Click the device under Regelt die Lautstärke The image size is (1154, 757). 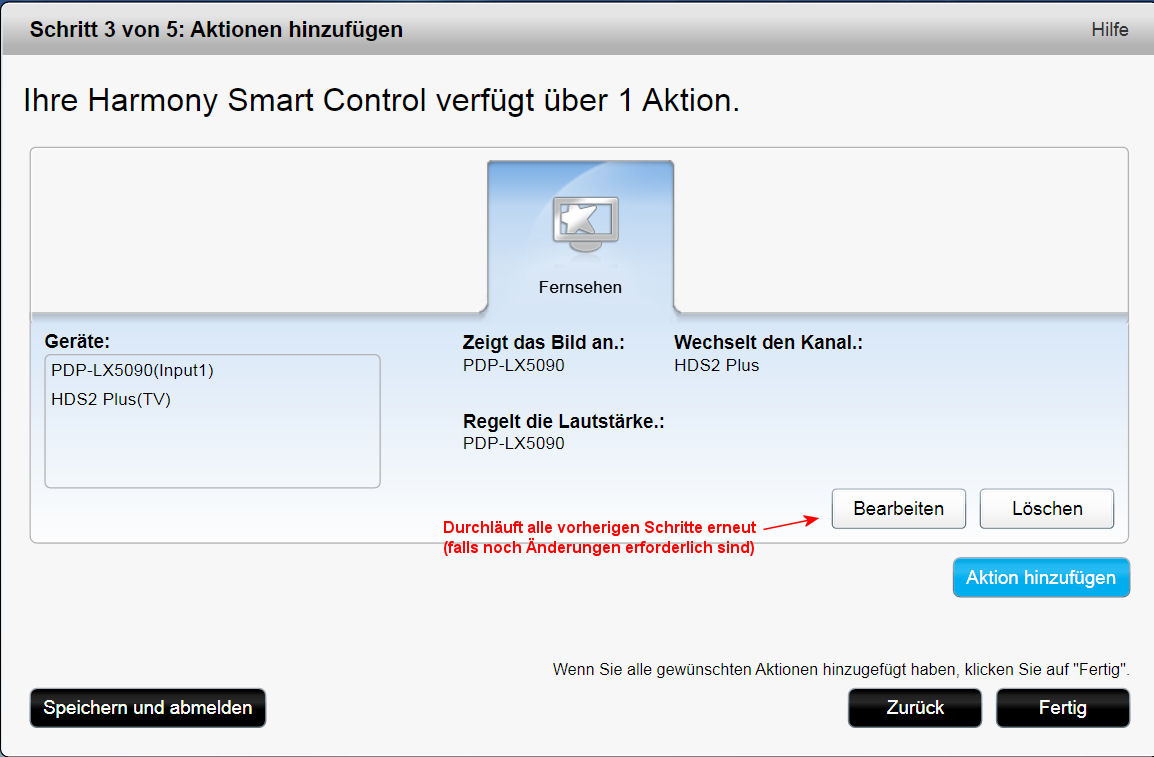(513, 443)
